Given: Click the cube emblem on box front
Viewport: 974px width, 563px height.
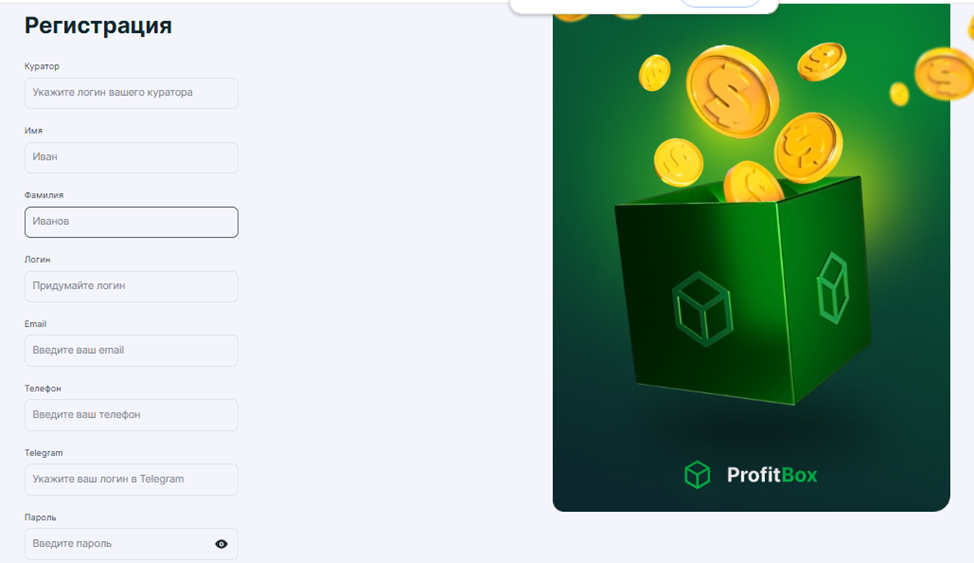Looking at the screenshot, I should [703, 309].
